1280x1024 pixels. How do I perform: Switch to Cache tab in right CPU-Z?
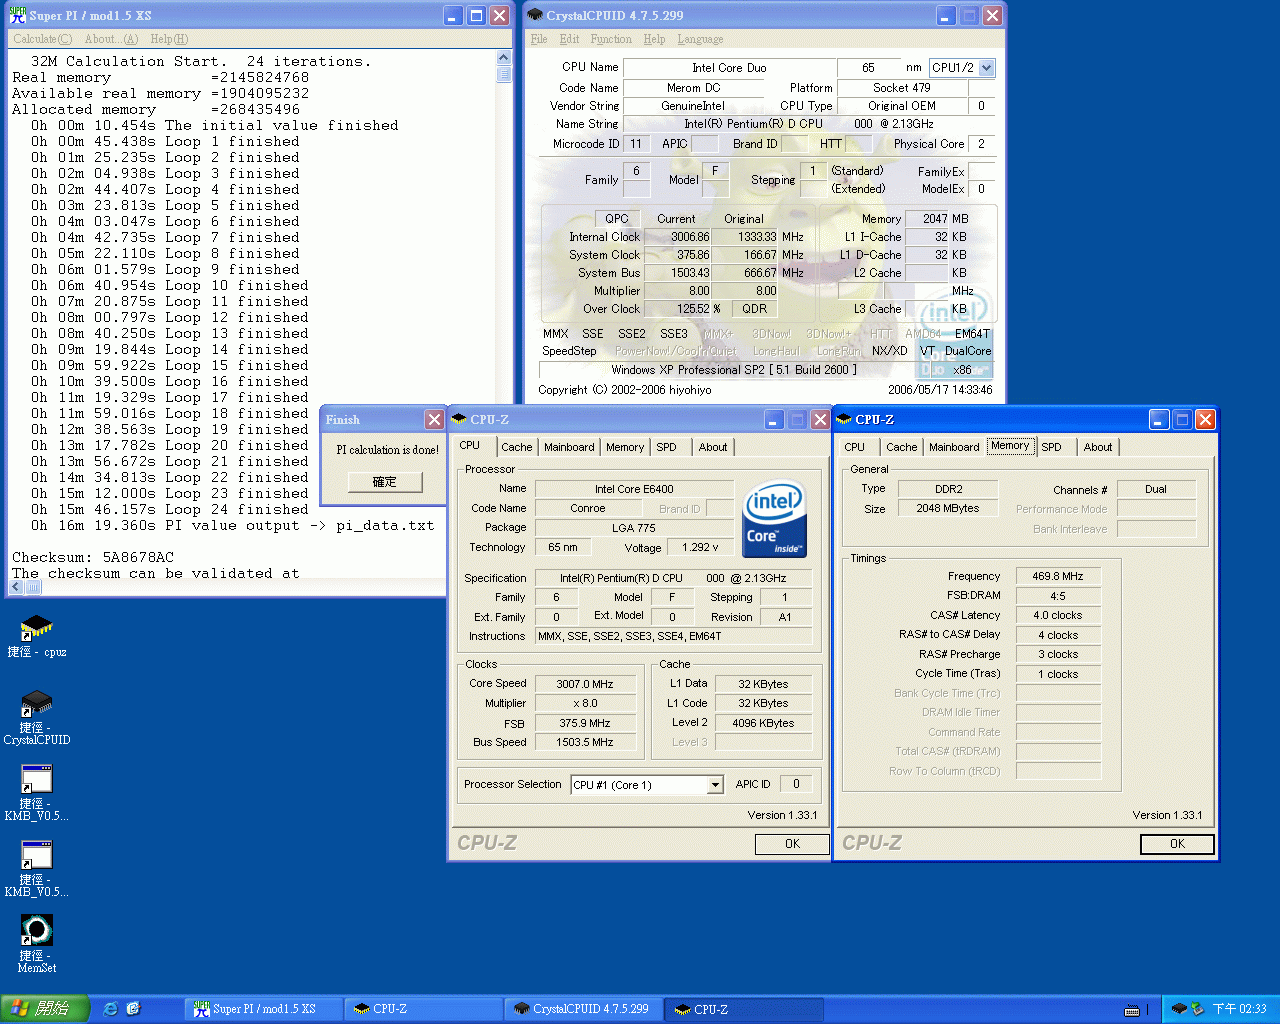pyautogui.click(x=901, y=447)
